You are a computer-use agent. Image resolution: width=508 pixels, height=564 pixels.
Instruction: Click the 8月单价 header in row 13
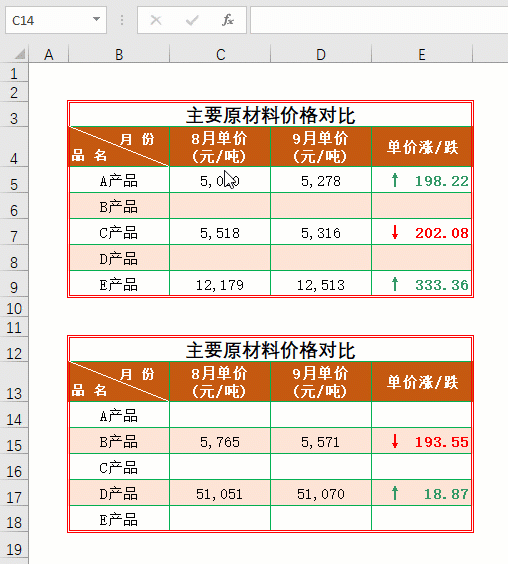point(220,382)
